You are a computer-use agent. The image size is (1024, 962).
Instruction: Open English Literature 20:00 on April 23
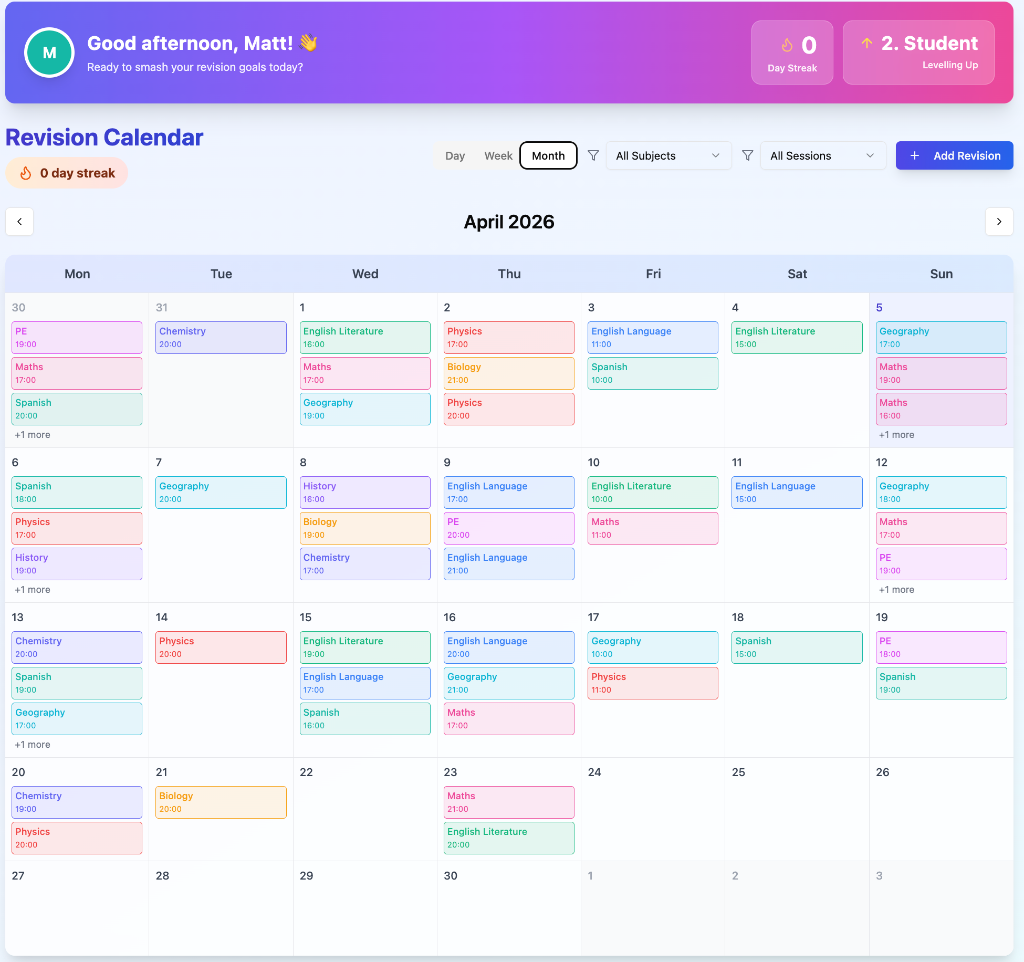pyautogui.click(x=509, y=838)
